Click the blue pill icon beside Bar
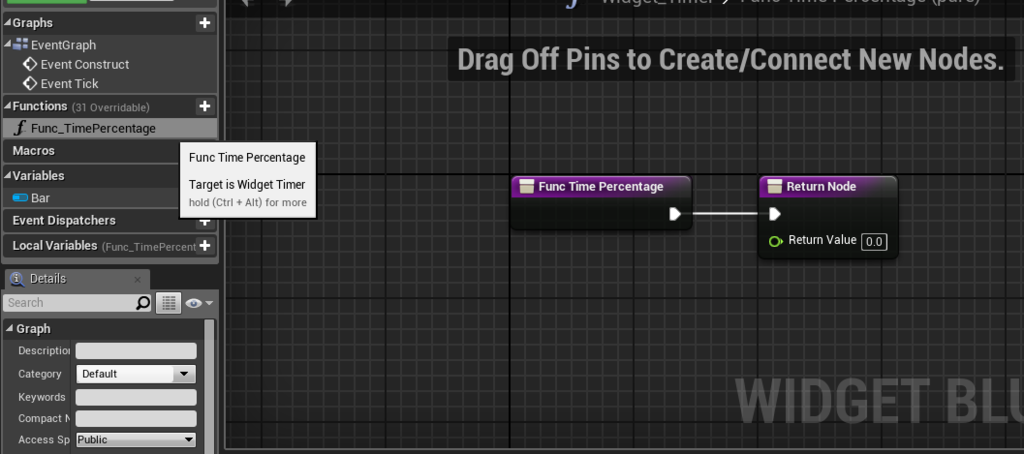Viewport: 1024px width, 454px height. coord(20,198)
